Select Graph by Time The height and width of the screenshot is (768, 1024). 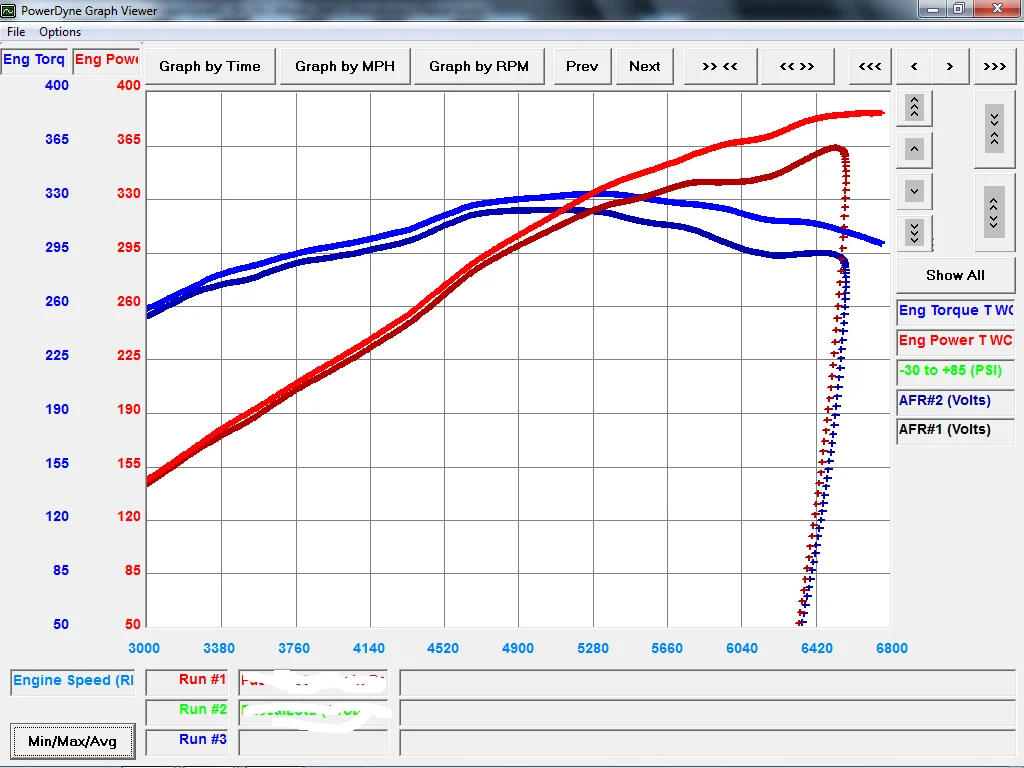[x=210, y=67]
